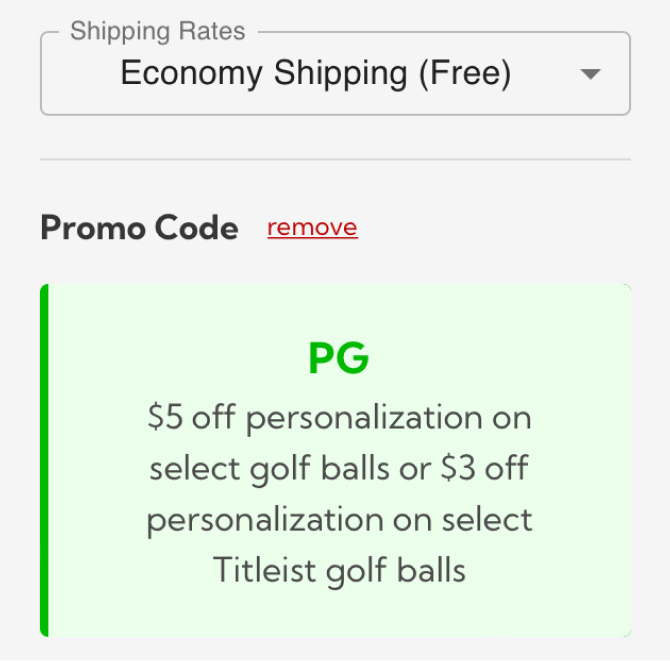Click the "$3 off" text in promo description
670x661 pixels.
483,468
